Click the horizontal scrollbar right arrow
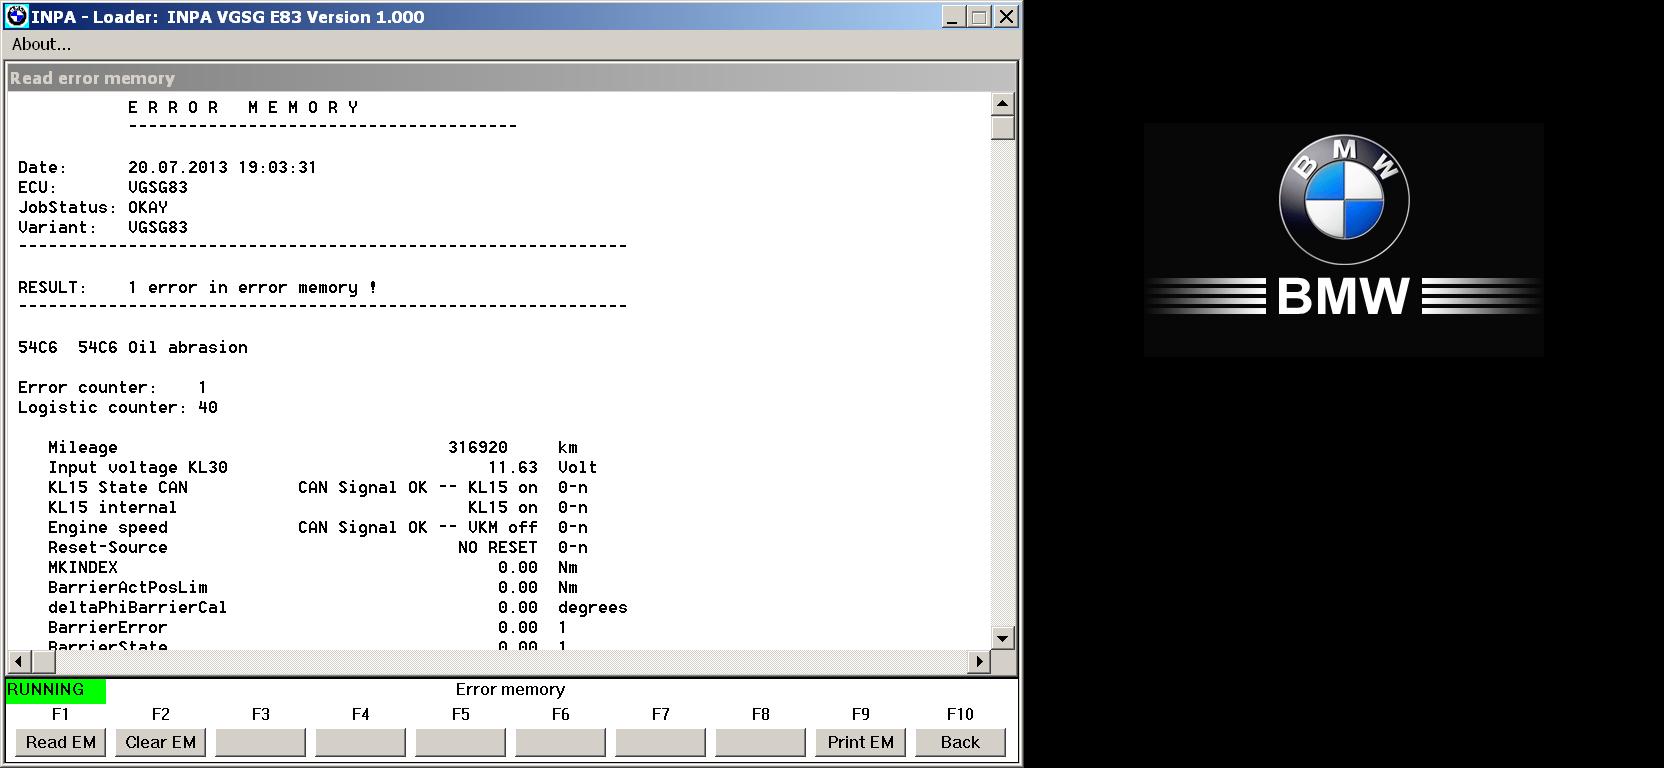Screen dimensions: 1664x768 click(x=980, y=661)
